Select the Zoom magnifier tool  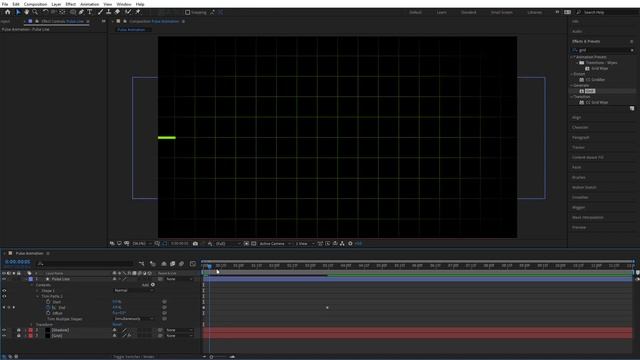(x=35, y=12)
